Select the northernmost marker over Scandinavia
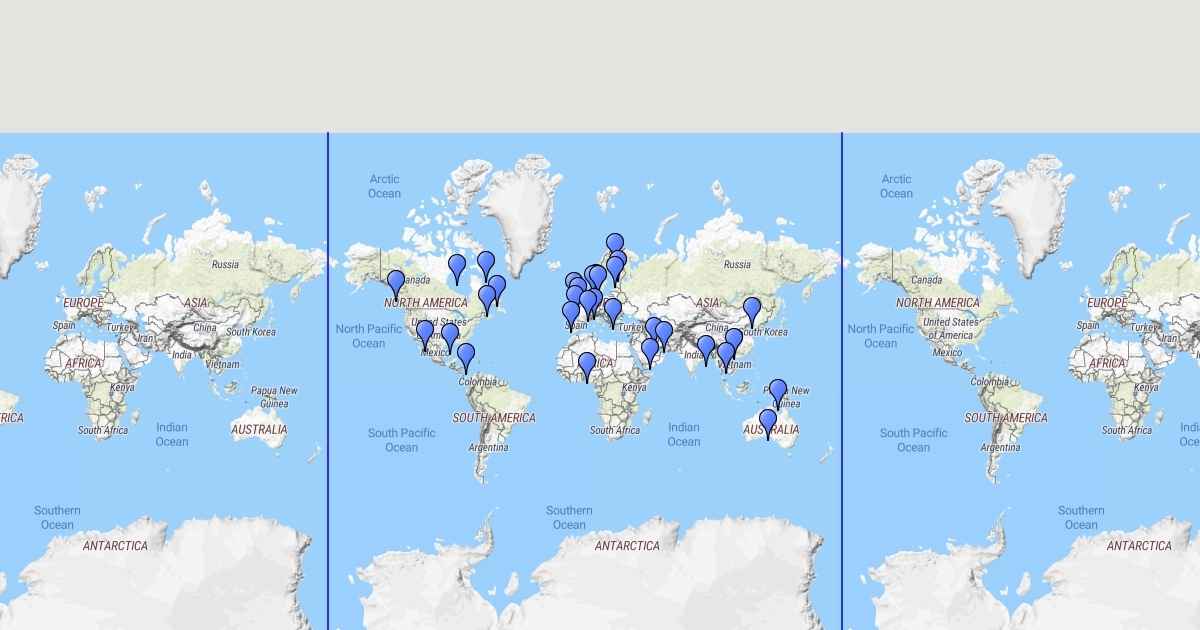Screen dimensions: 1200x630 click(615, 244)
